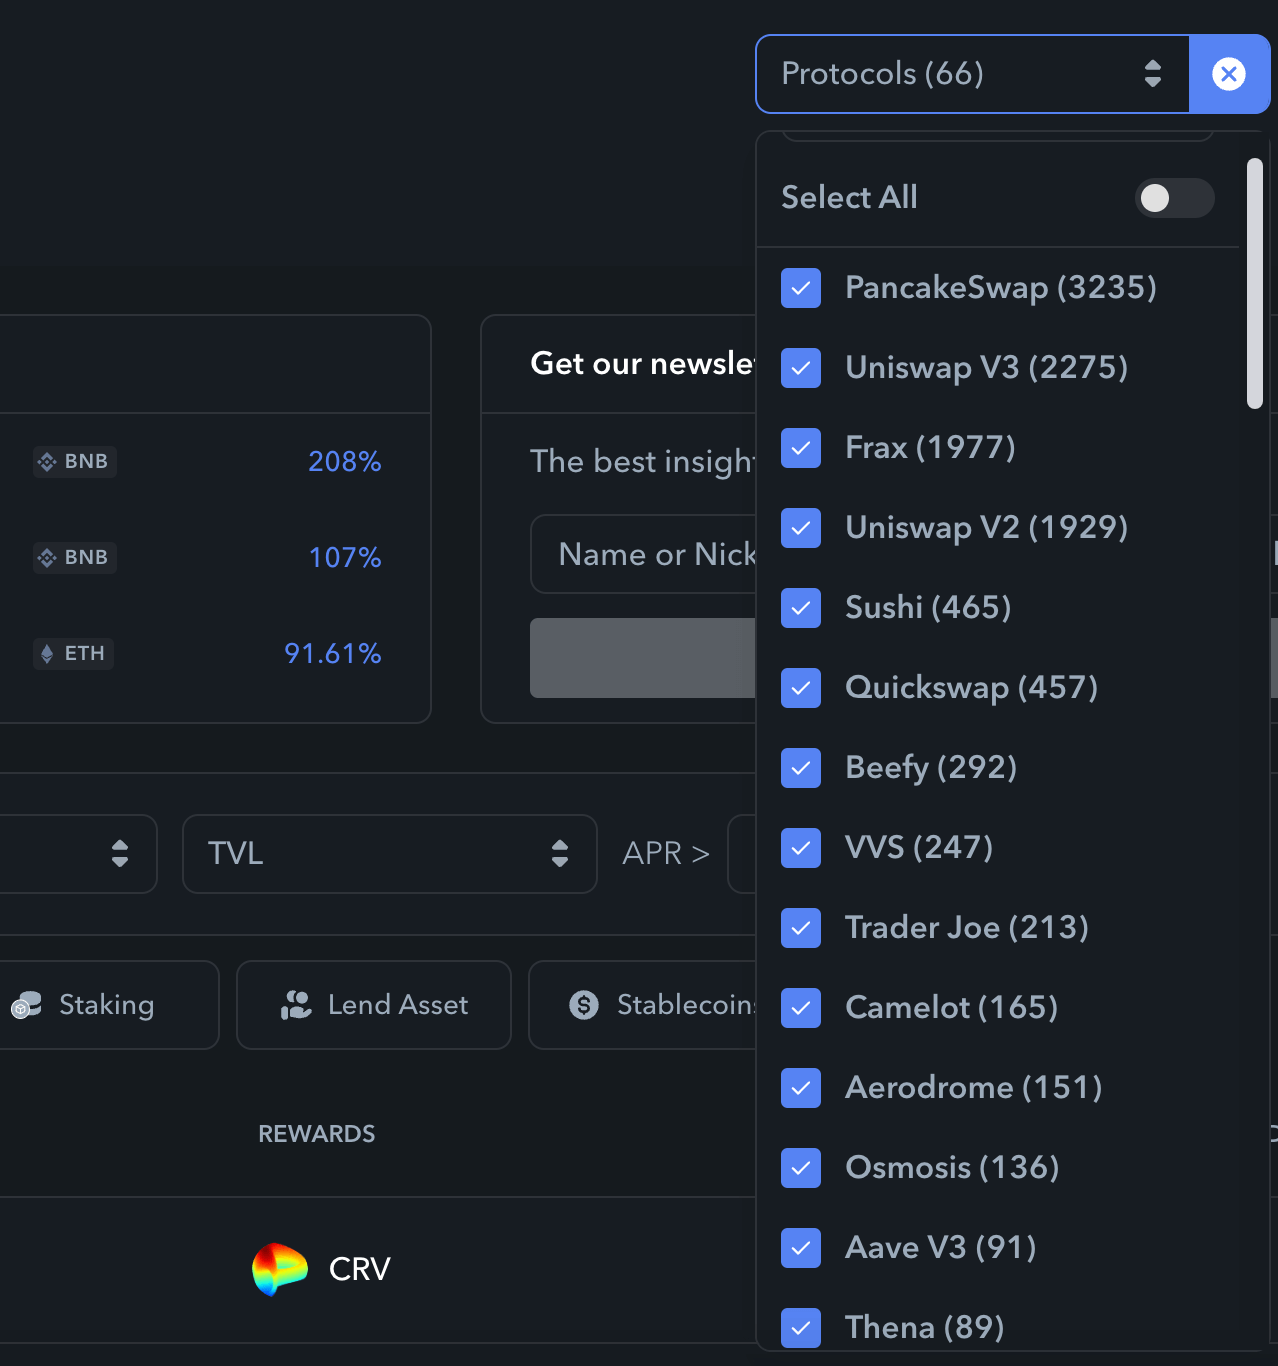Click the Frax (1977) label

point(930,448)
